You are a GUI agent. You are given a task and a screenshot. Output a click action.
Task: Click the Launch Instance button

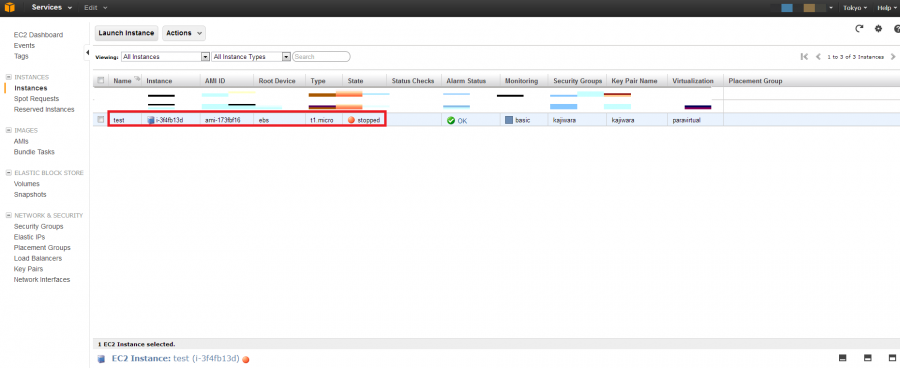(x=126, y=33)
